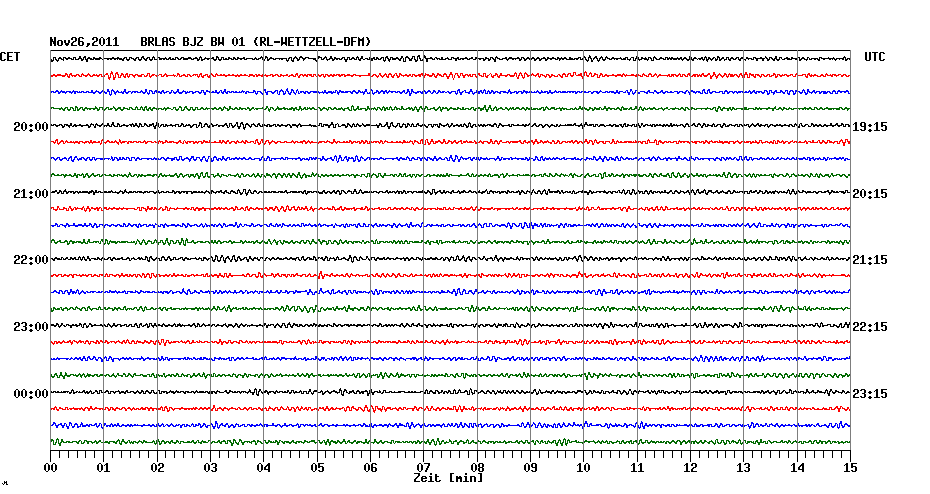
Task: Click the CET timezone label
Action: 10,58
